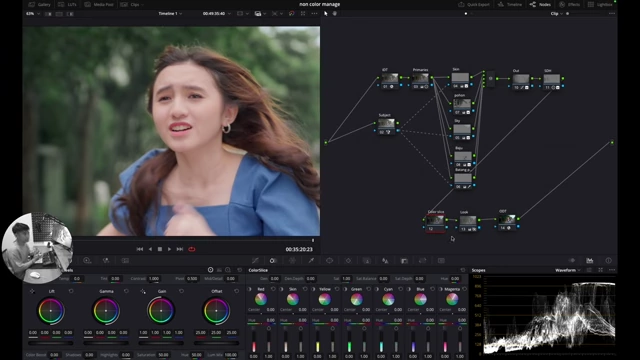The height and width of the screenshot is (360, 640).
Task: Toggle the Blue slice enable icon
Action: (x=409, y=289)
